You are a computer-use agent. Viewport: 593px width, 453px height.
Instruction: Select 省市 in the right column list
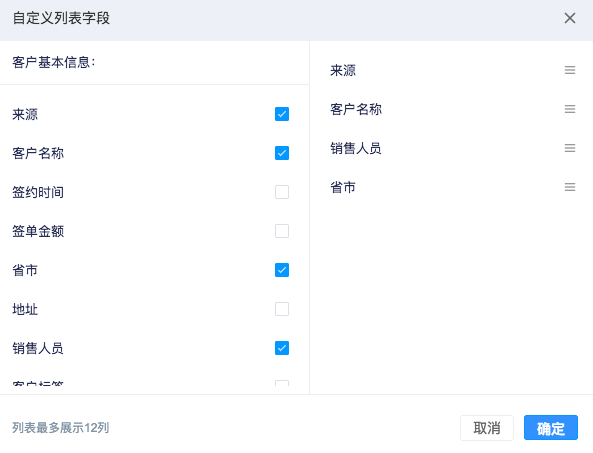click(x=343, y=187)
